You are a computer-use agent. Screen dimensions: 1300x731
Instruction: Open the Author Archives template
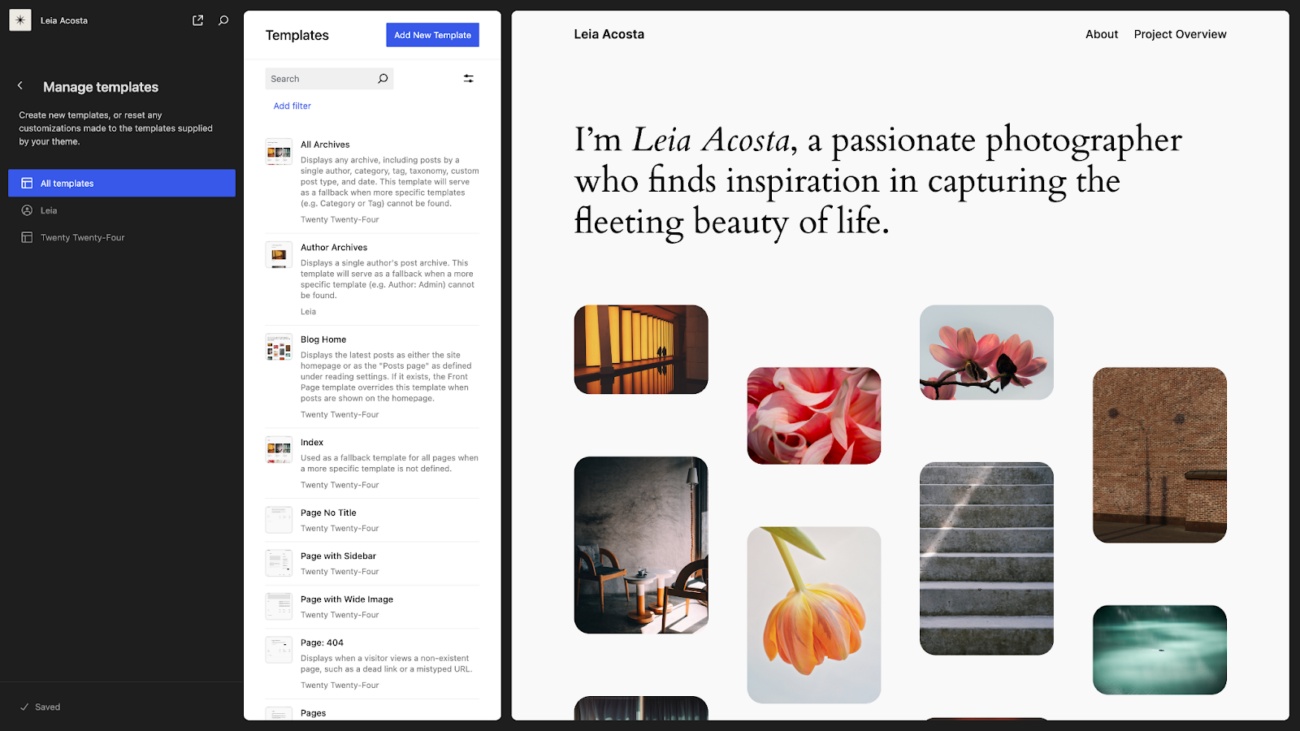[334, 247]
